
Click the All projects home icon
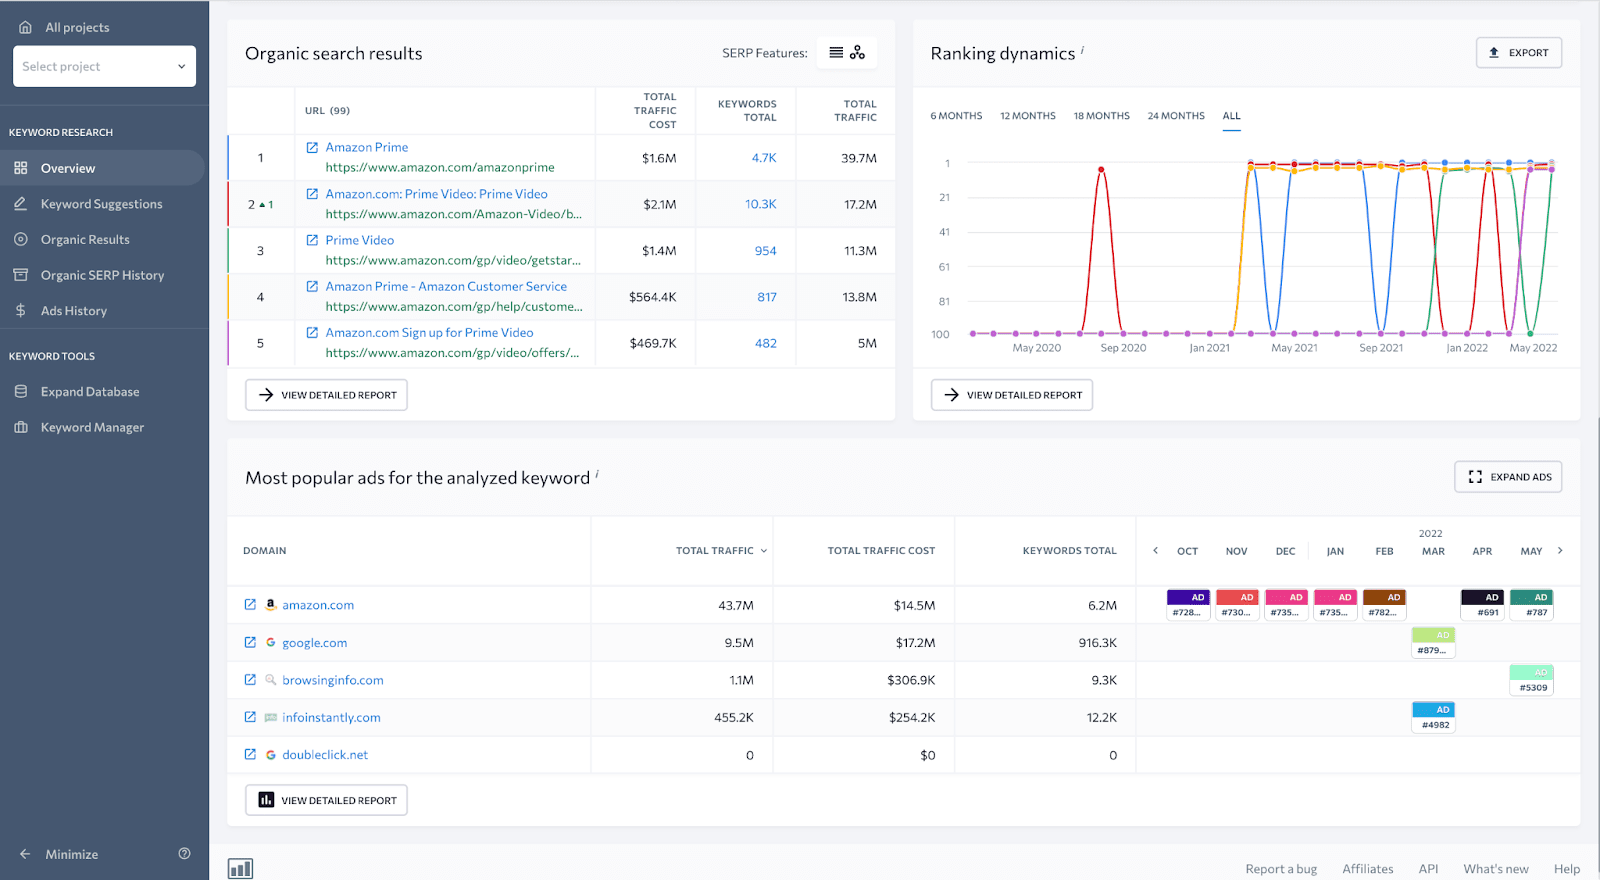26,27
